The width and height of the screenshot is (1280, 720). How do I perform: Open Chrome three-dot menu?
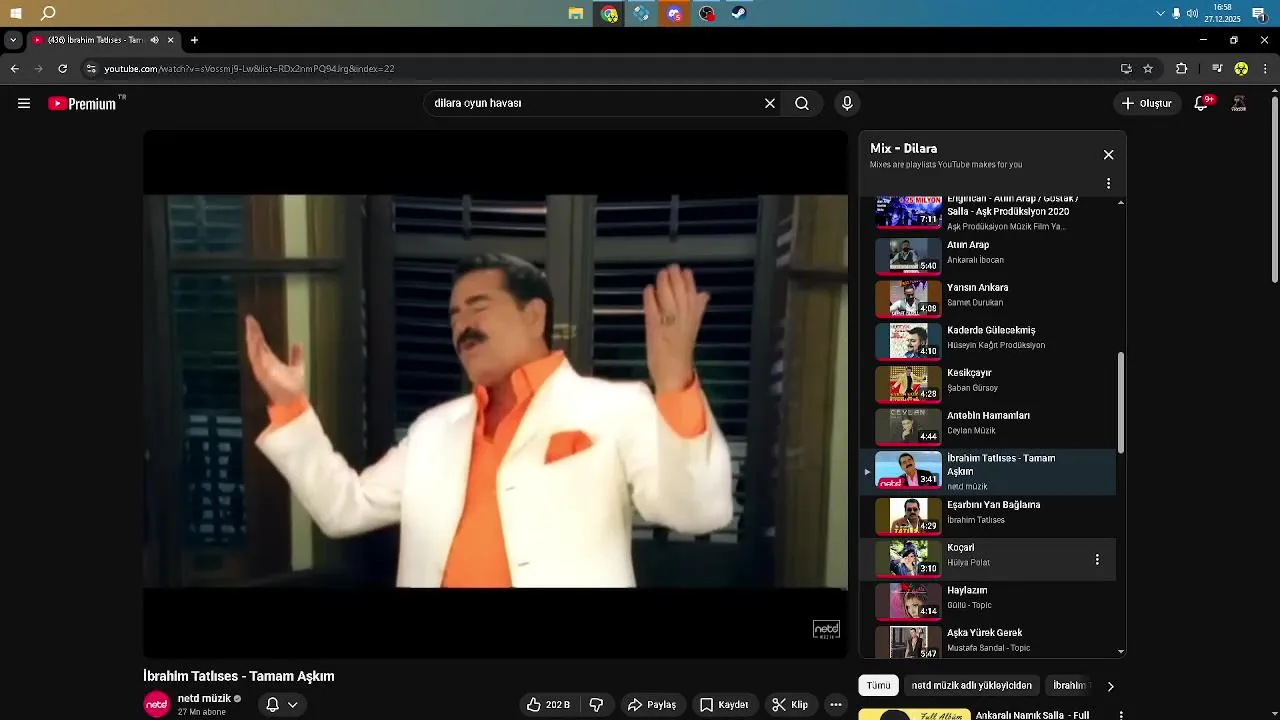(1266, 69)
